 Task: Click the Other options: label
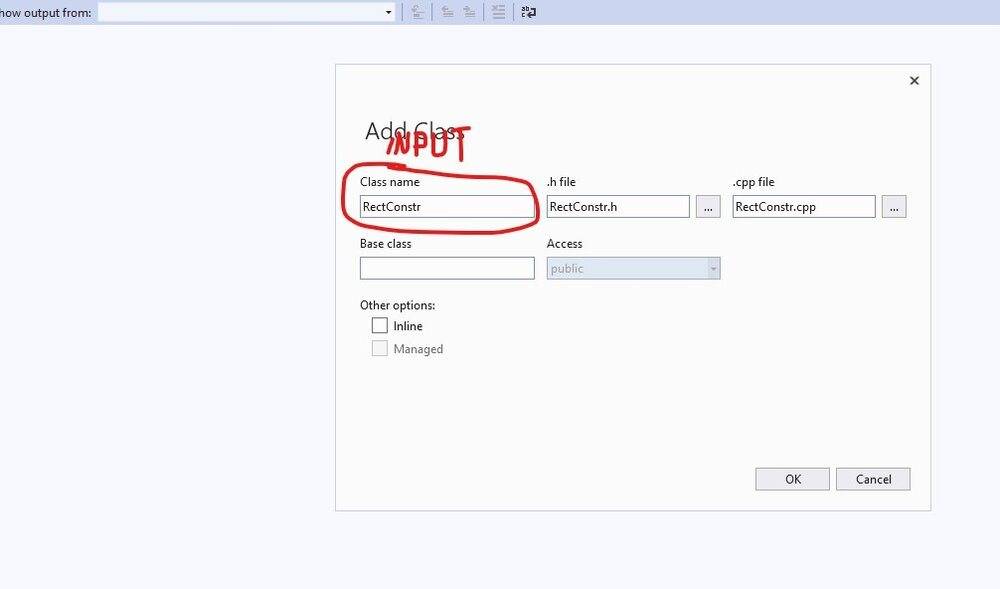[397, 305]
